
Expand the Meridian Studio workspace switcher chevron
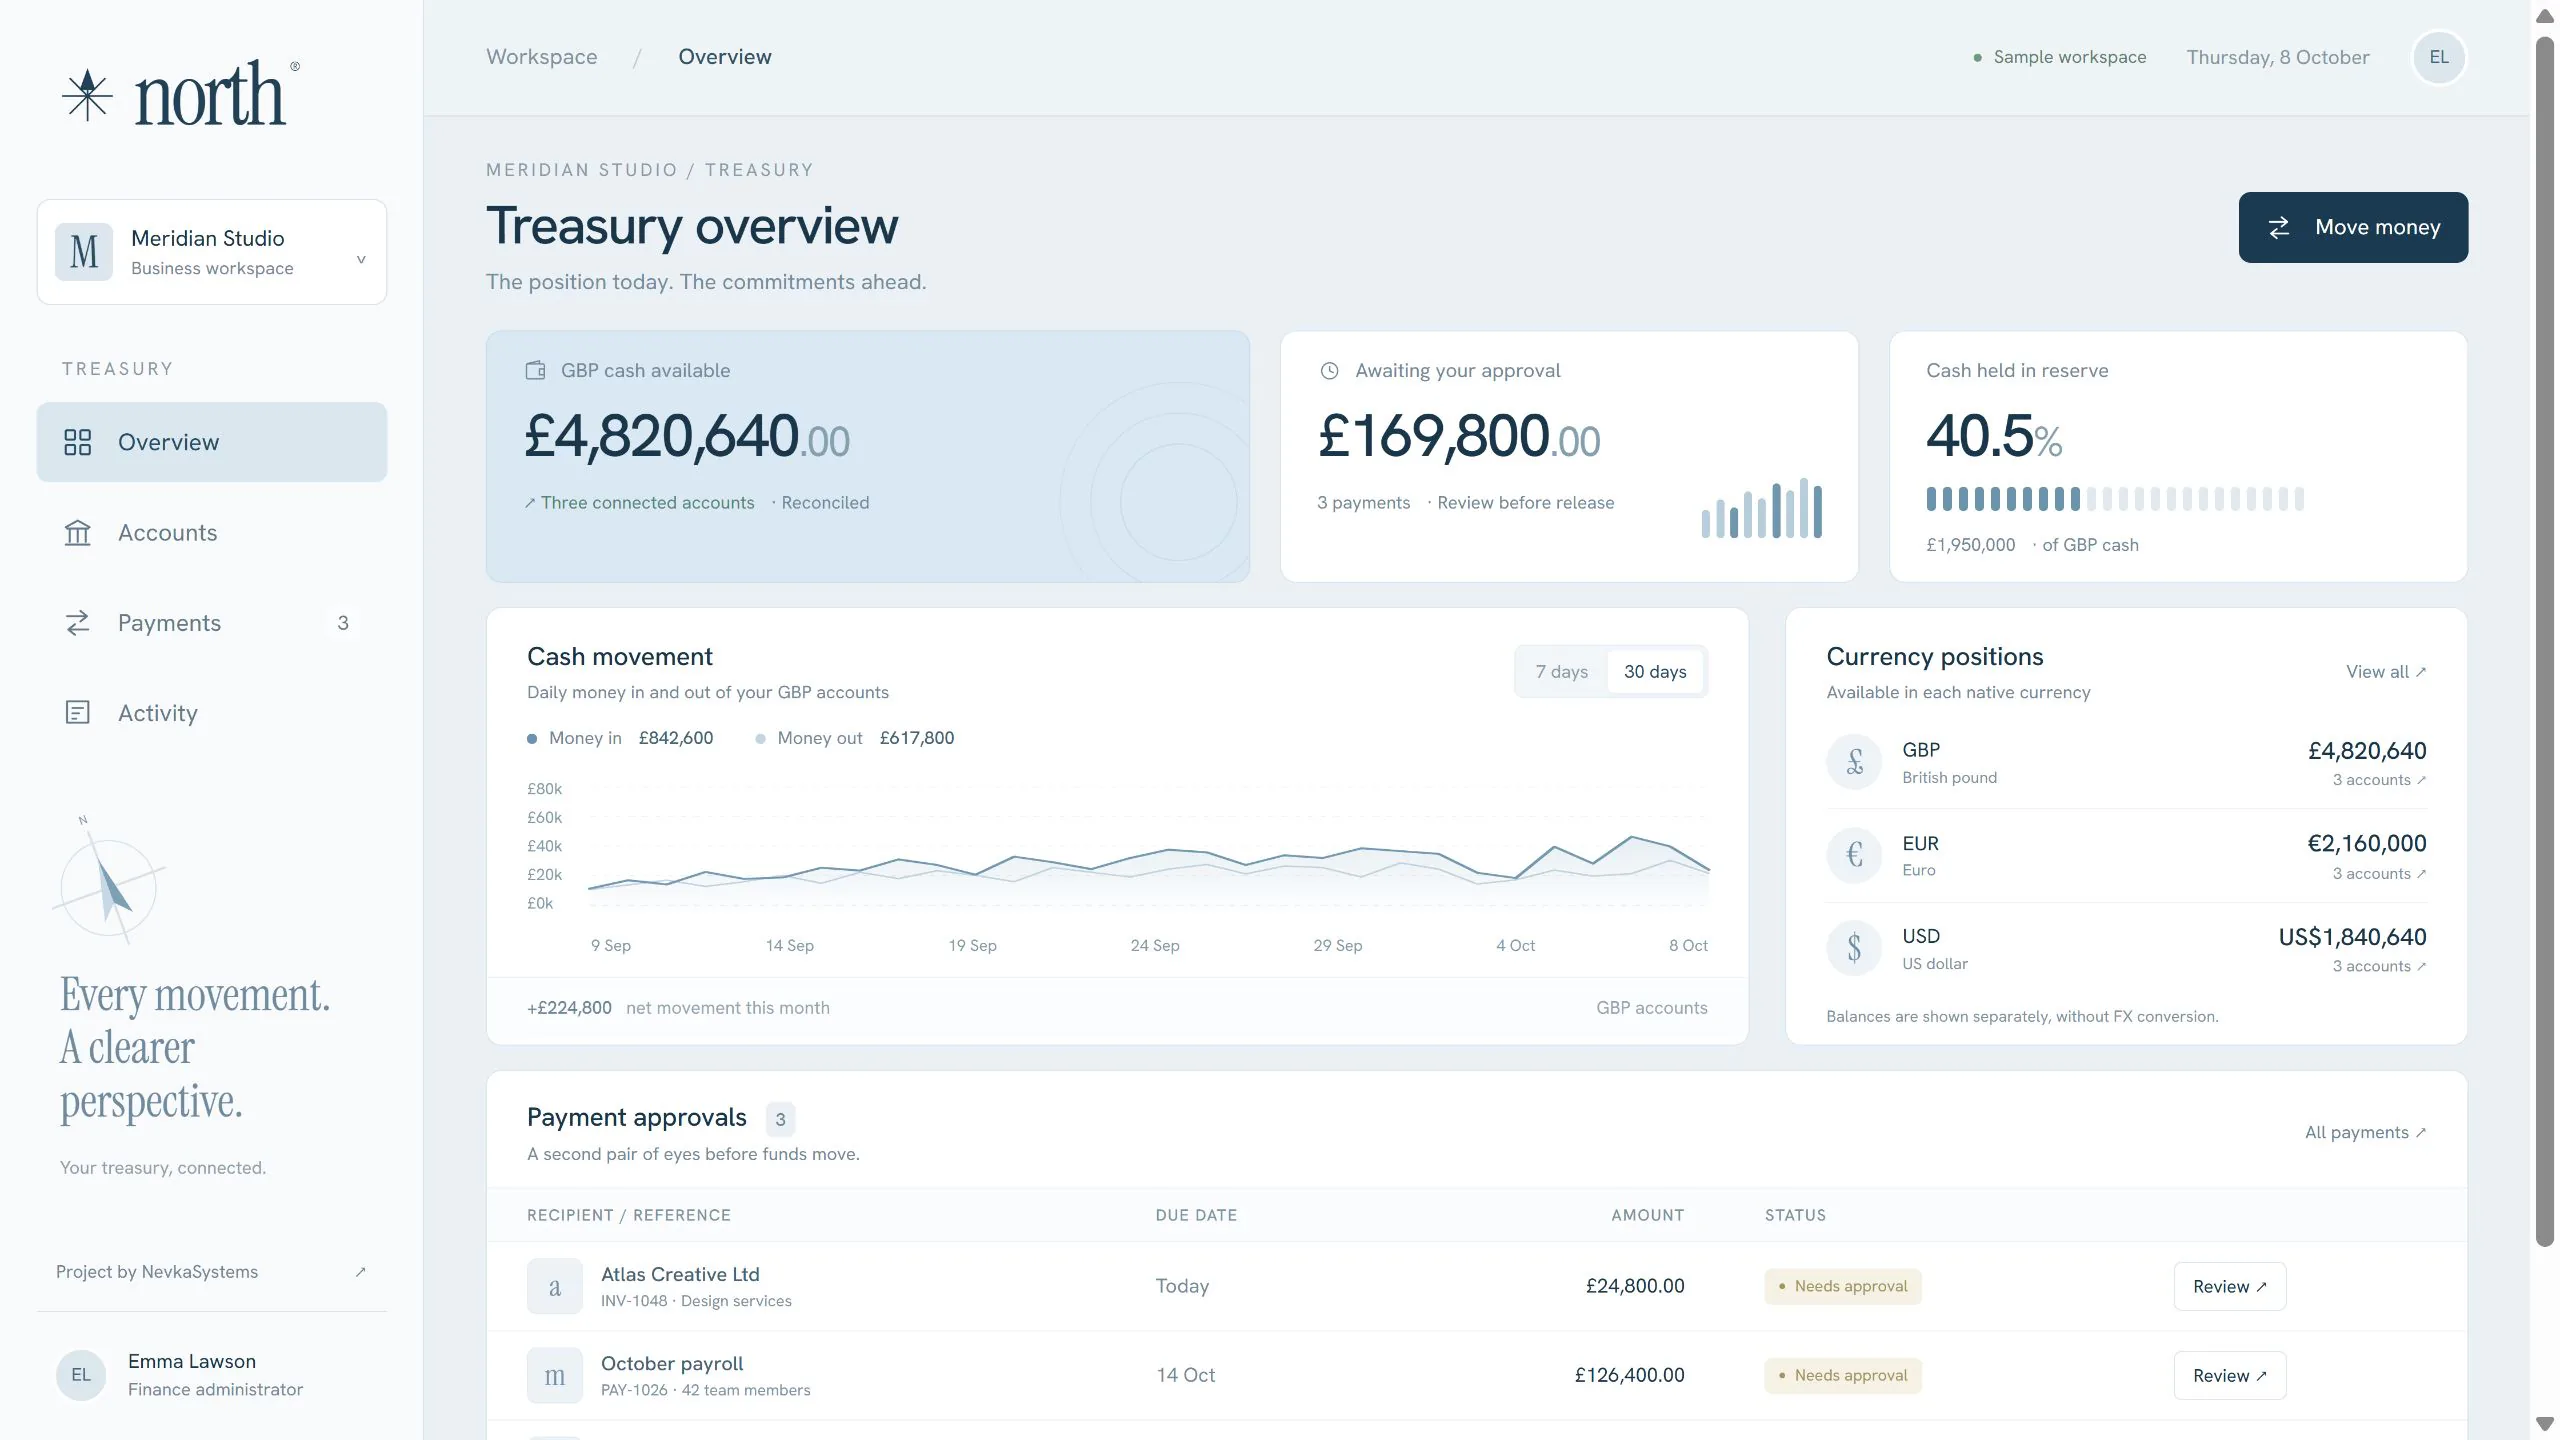361,260
